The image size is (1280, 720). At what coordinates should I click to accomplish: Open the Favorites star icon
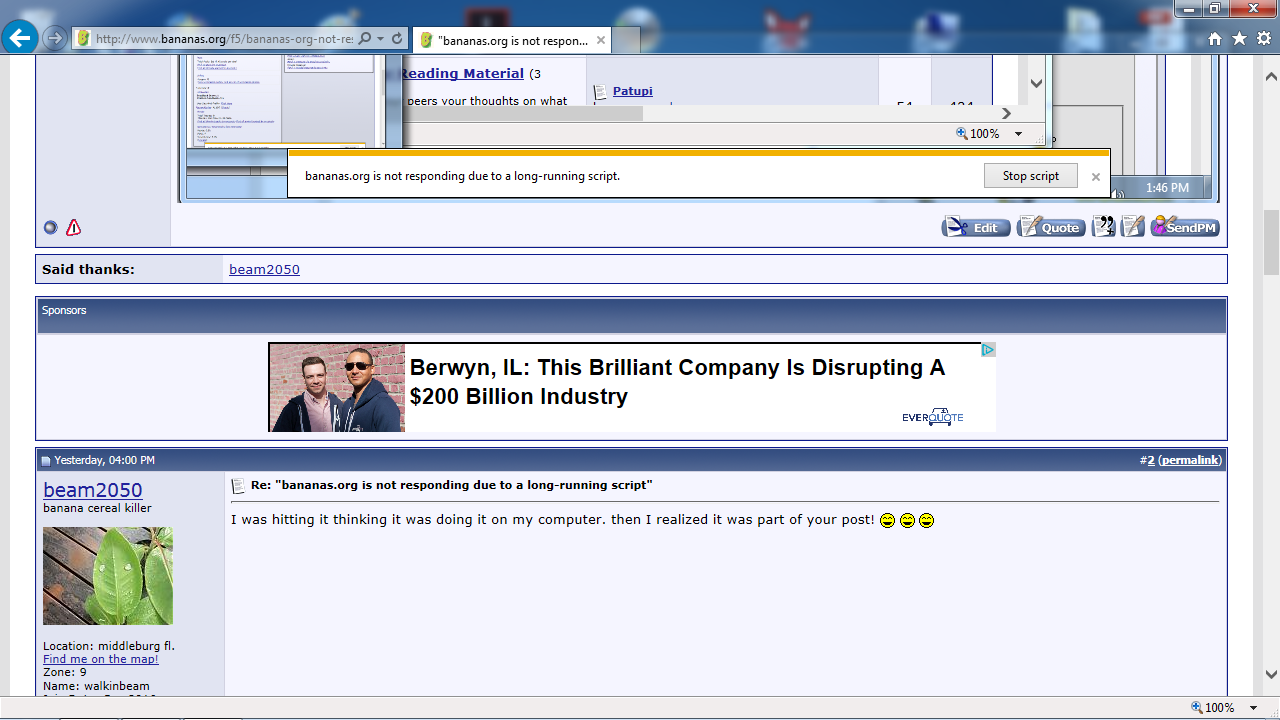pyautogui.click(x=1239, y=38)
